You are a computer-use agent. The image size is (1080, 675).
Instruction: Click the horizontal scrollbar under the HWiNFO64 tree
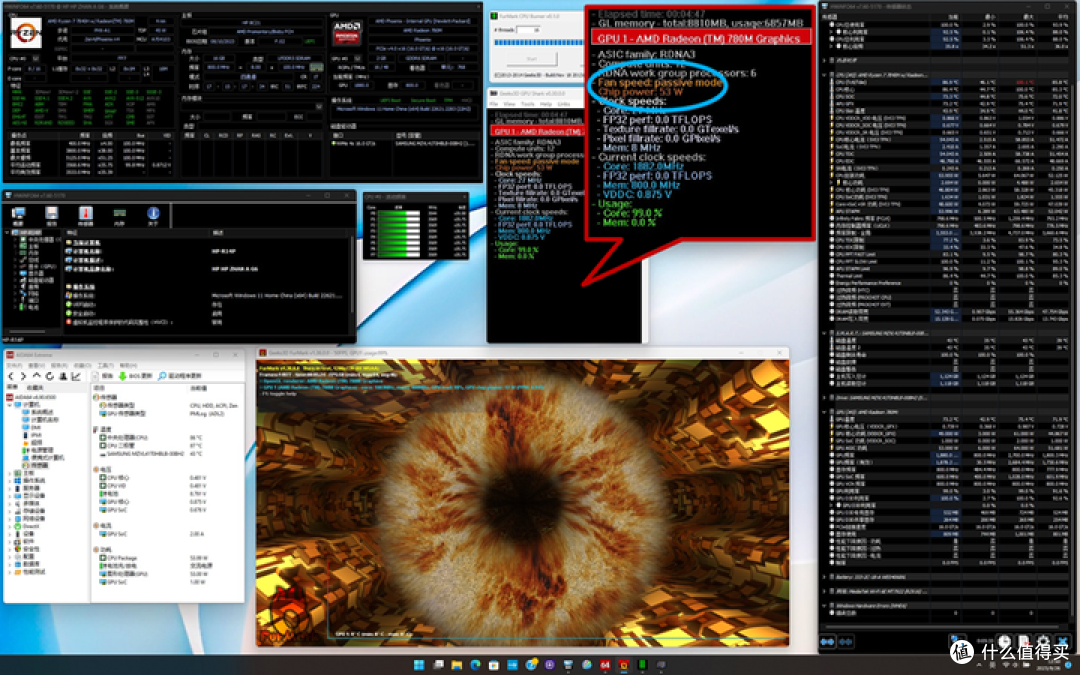coord(28,331)
